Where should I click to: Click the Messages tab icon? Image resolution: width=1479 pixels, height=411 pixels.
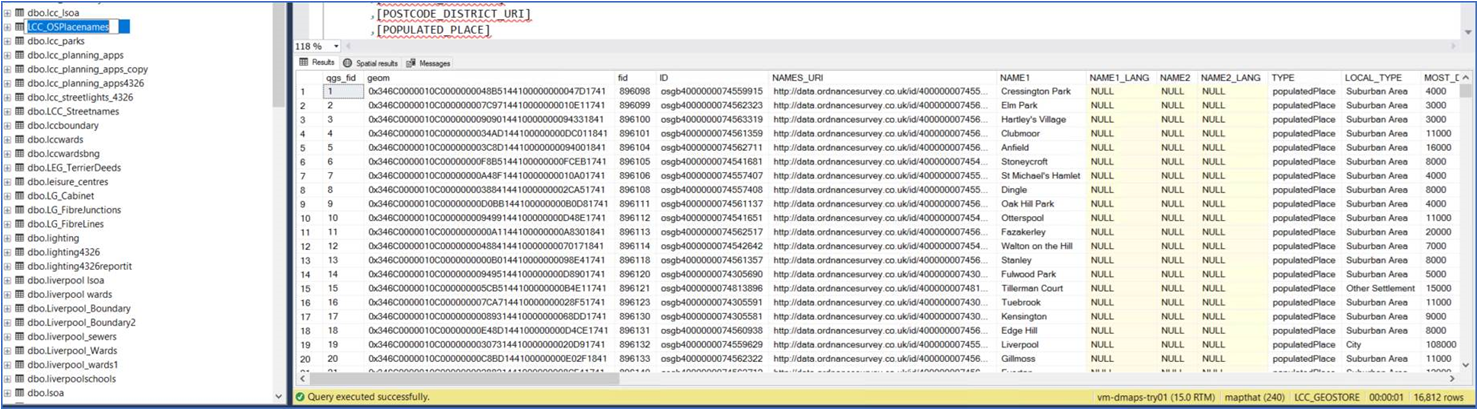pos(411,62)
